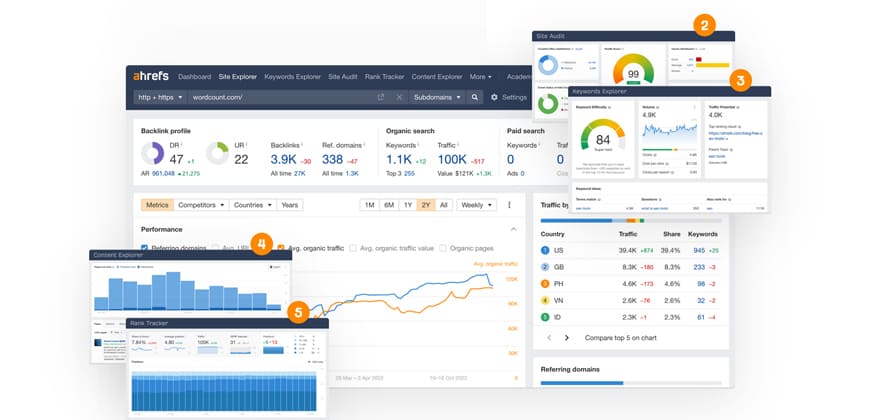Click the info icon beside Ref. domains
This screenshot has height=420, width=870.
pos(364,145)
